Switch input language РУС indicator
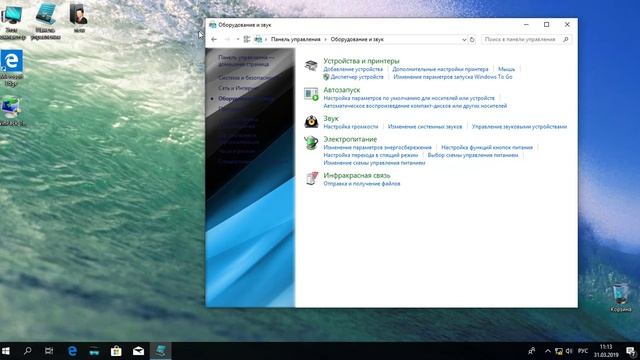The height and width of the screenshot is (360, 640). point(583,351)
